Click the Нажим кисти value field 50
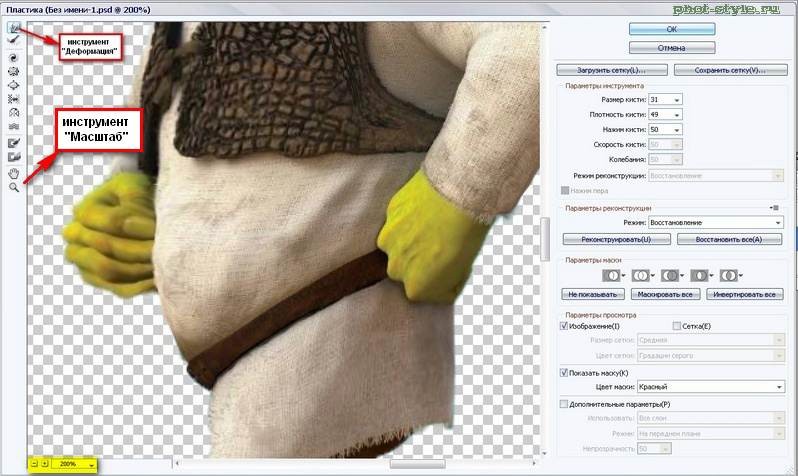The width and height of the screenshot is (798, 476). coord(660,130)
